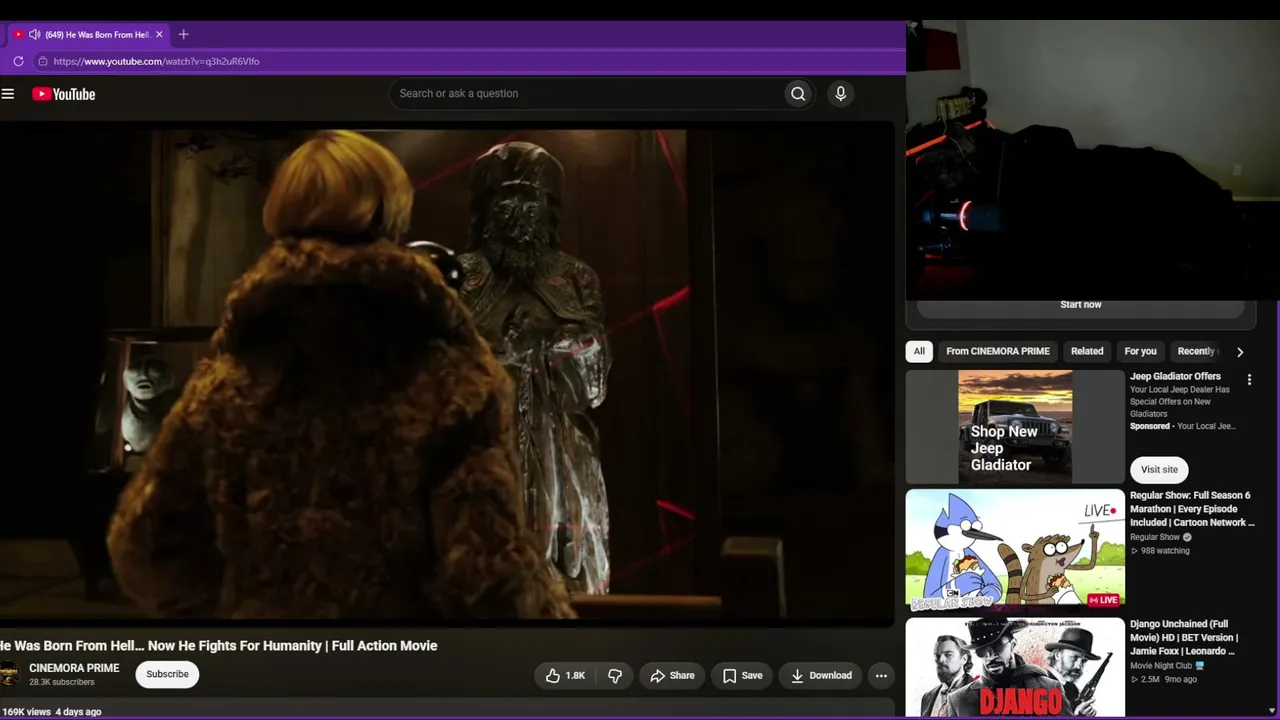Screen dimensions: 1280x720
Task: Click the 28.3K subscribers count
Action: click(x=62, y=683)
